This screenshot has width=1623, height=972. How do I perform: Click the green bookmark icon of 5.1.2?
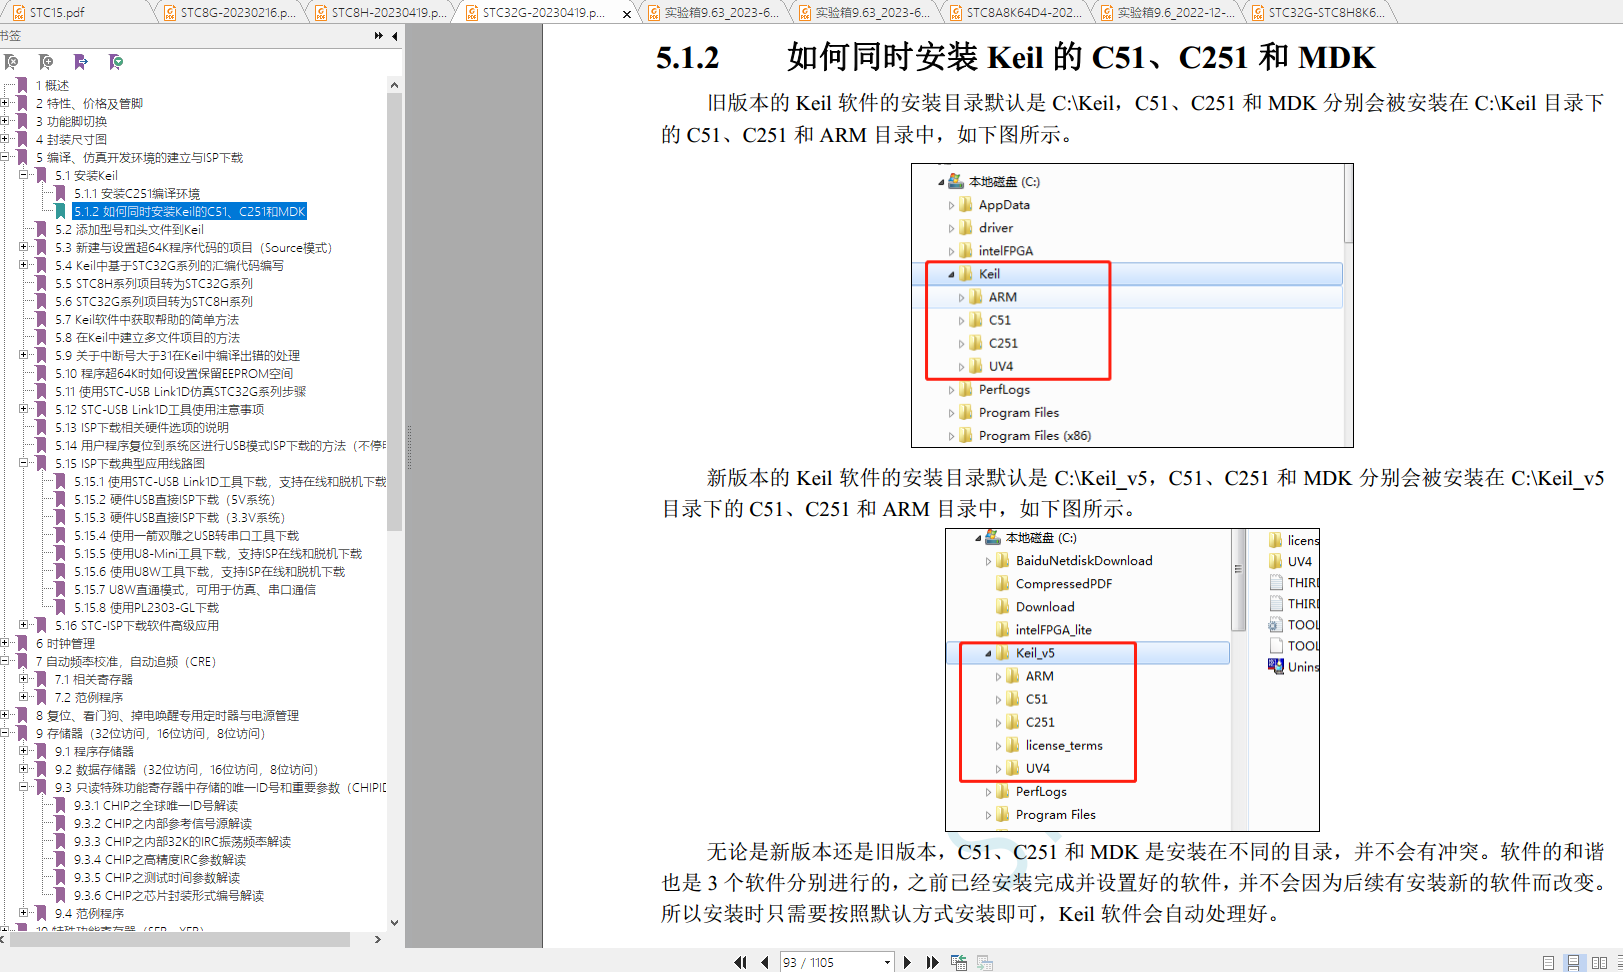(60, 212)
